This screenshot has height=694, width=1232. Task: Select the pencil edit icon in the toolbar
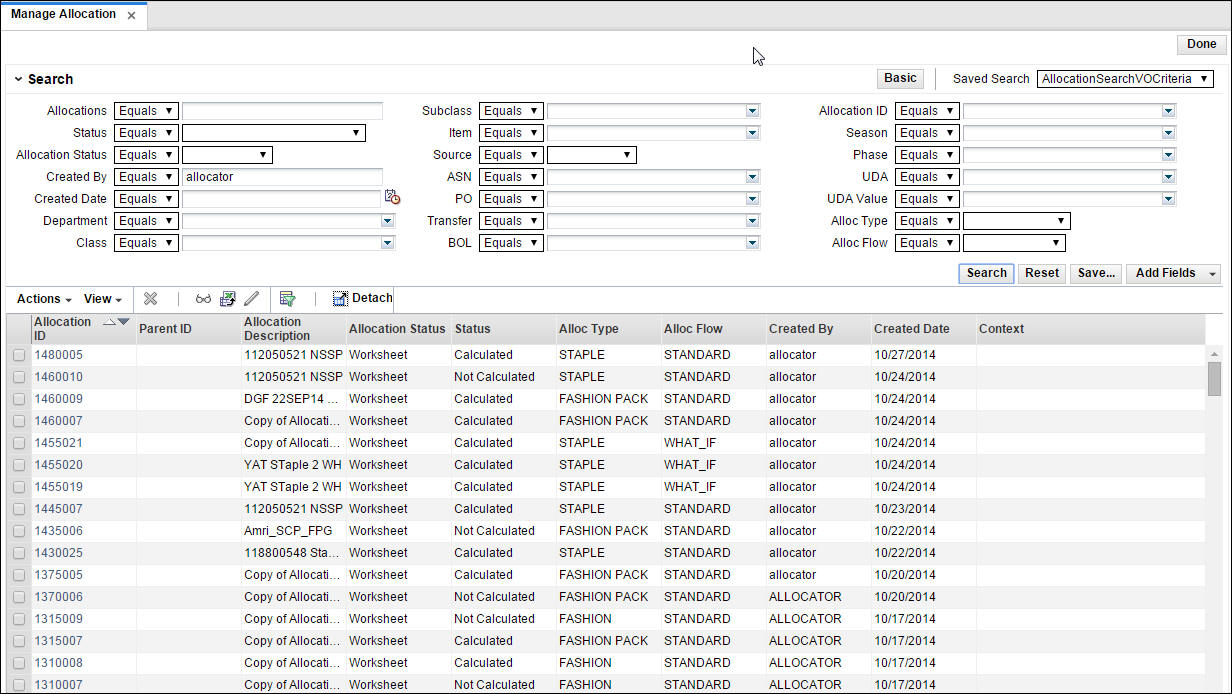[251, 298]
